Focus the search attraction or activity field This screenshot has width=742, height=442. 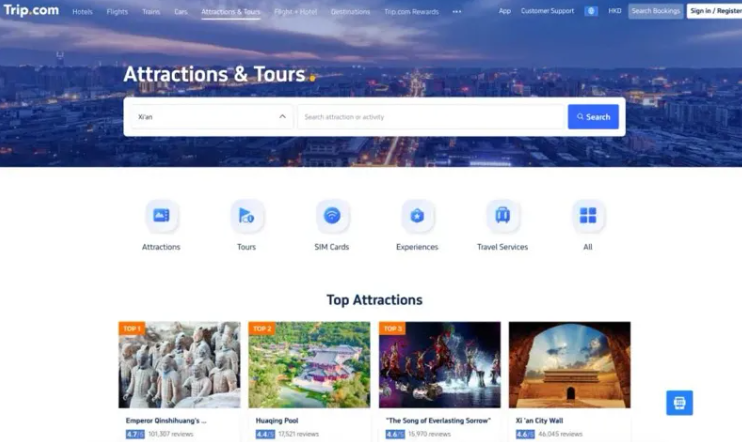point(432,116)
